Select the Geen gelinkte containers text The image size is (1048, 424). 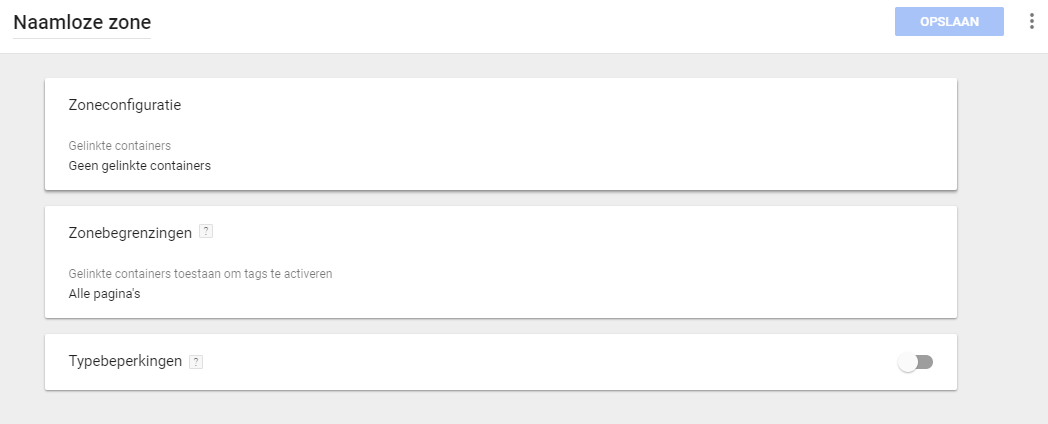[x=140, y=165]
